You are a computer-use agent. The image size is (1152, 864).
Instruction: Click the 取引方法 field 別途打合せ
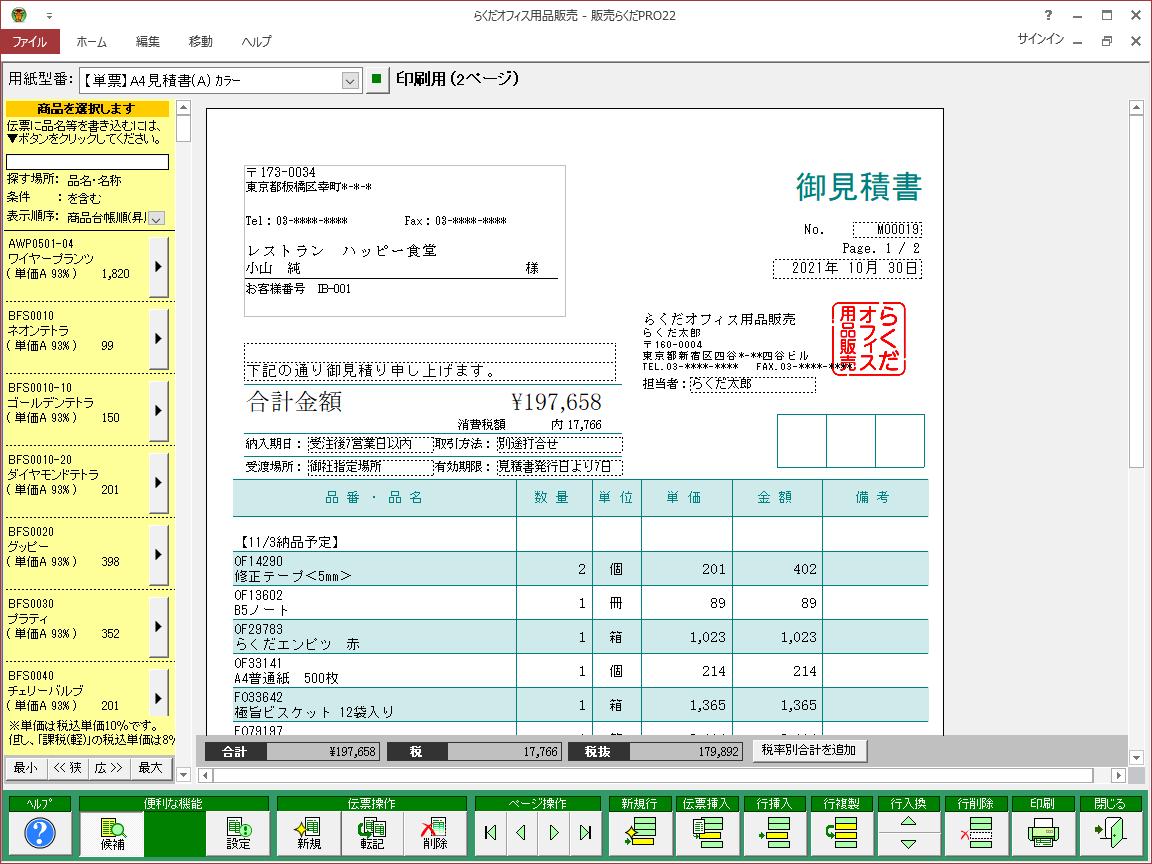[559, 444]
